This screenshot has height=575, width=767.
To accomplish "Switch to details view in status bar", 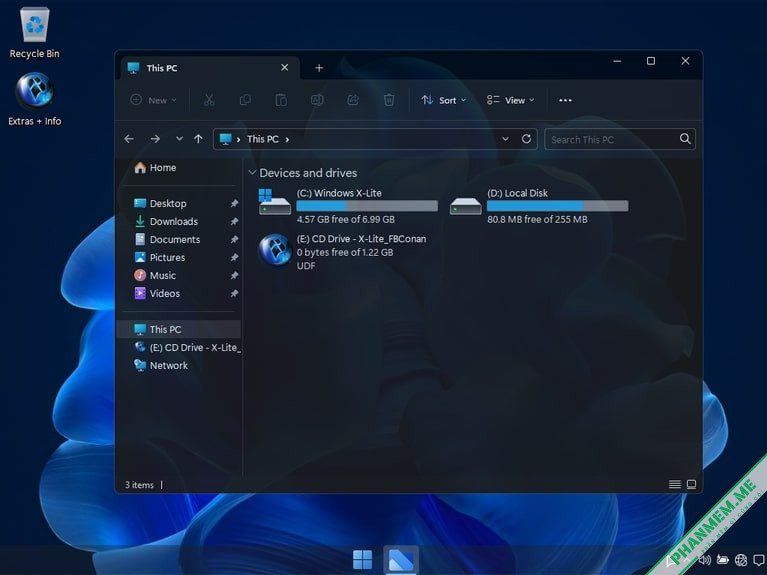I will [x=675, y=484].
